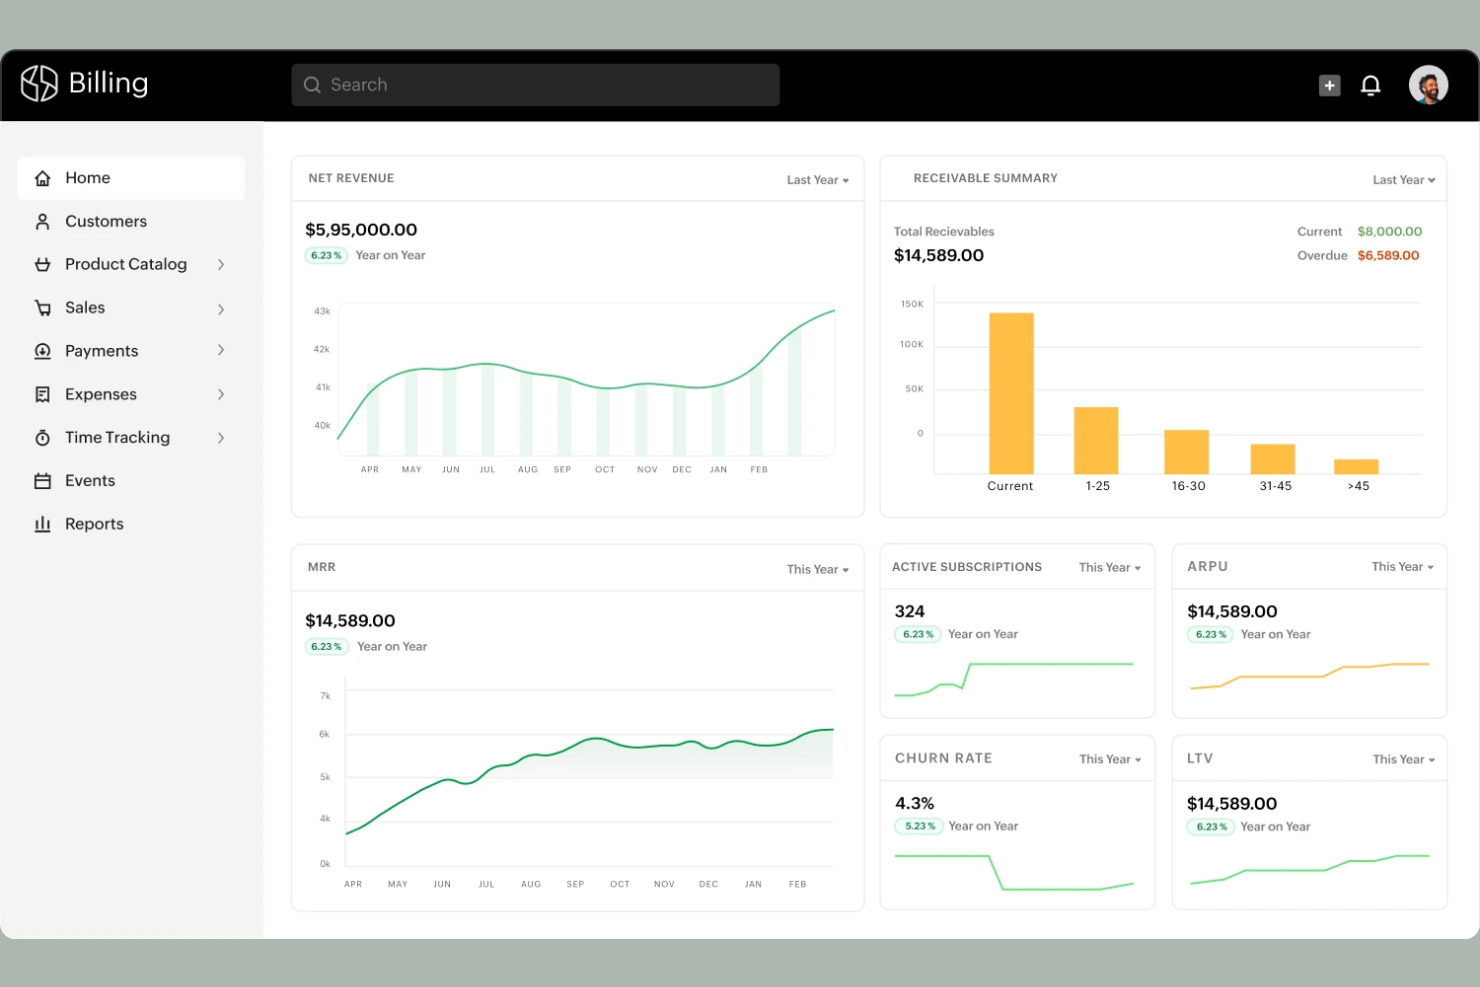Open the user profile avatar

pyautogui.click(x=1428, y=85)
